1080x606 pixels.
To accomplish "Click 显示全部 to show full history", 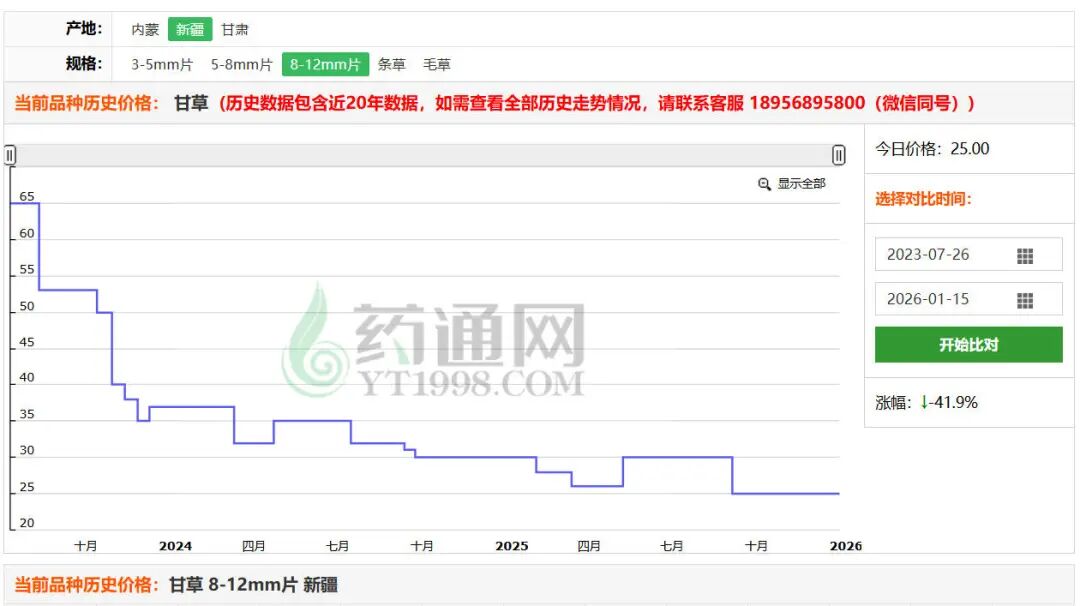I will coord(801,184).
